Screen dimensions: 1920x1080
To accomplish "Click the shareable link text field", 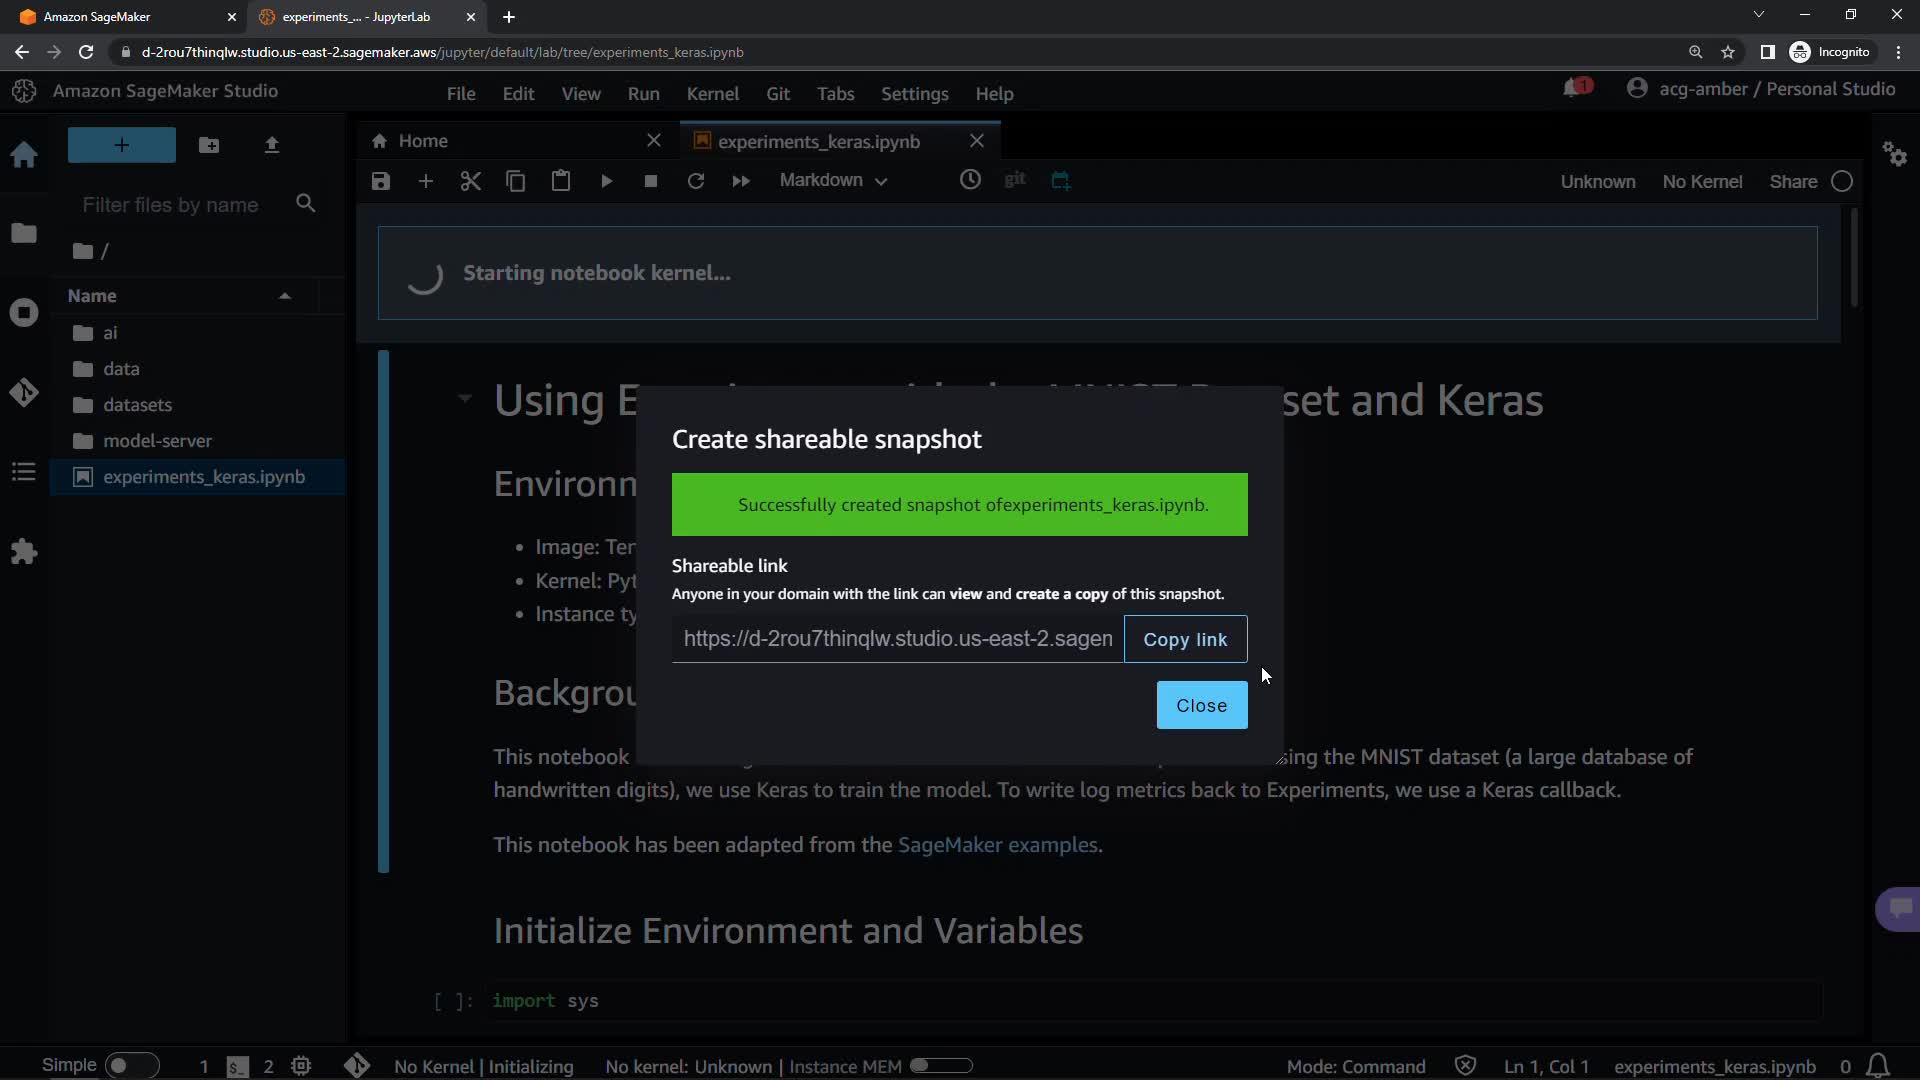I will pyautogui.click(x=897, y=639).
